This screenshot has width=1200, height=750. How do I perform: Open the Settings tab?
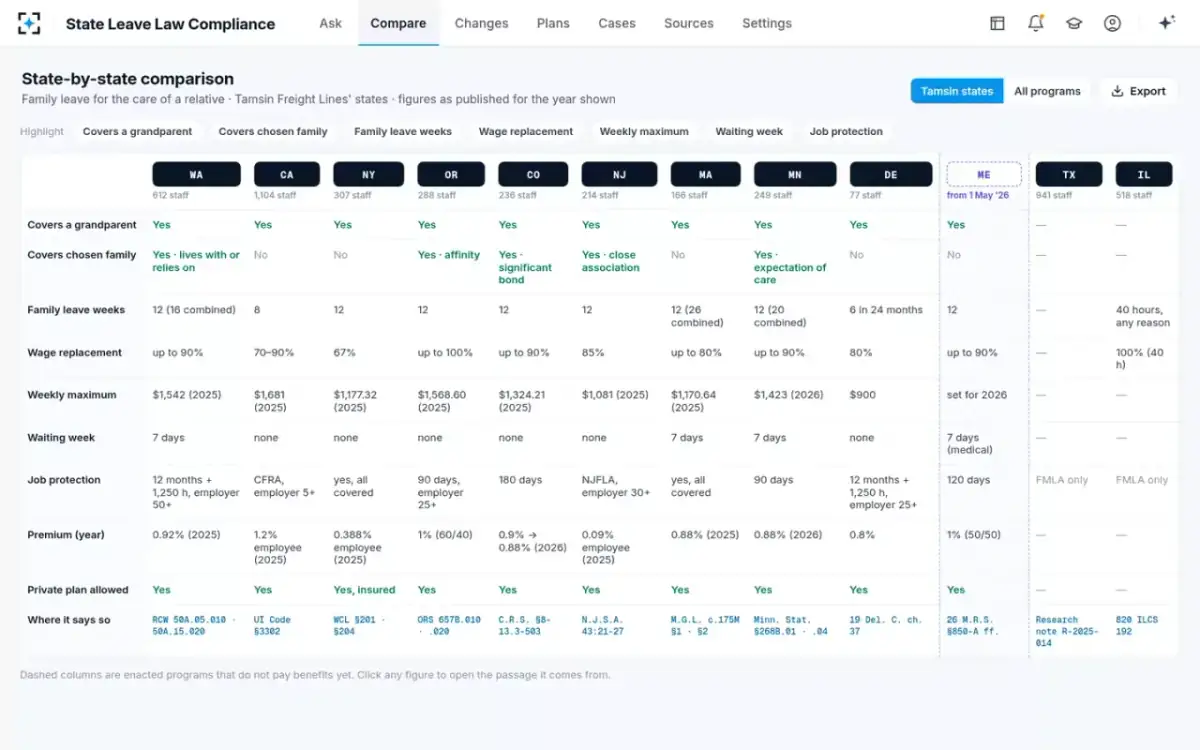767,23
